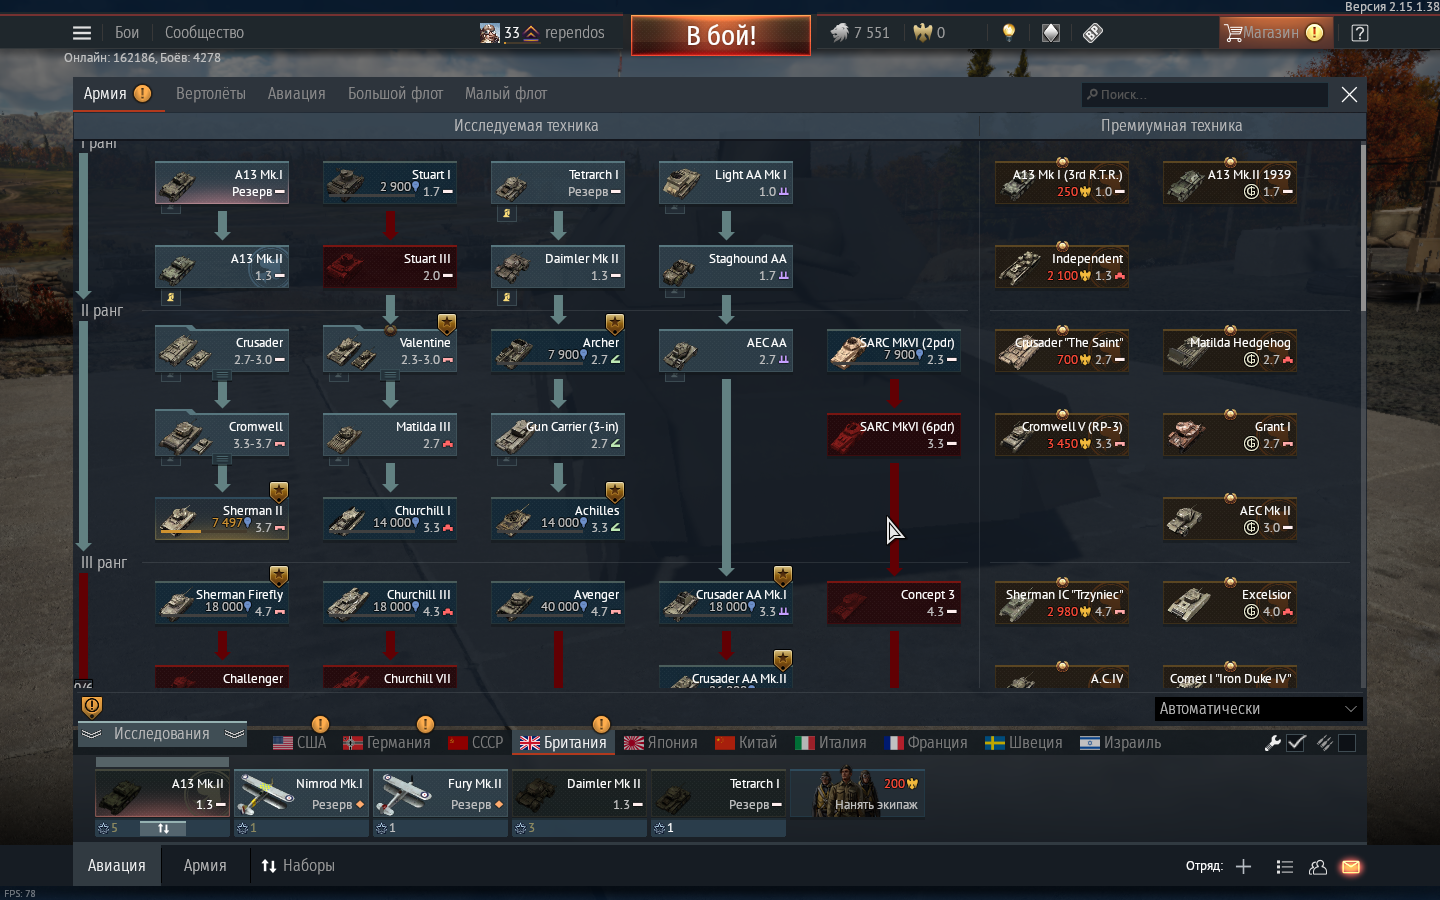The height and width of the screenshot is (900, 1440).
Task: Collapse the Исследования panel
Action: click(162, 734)
